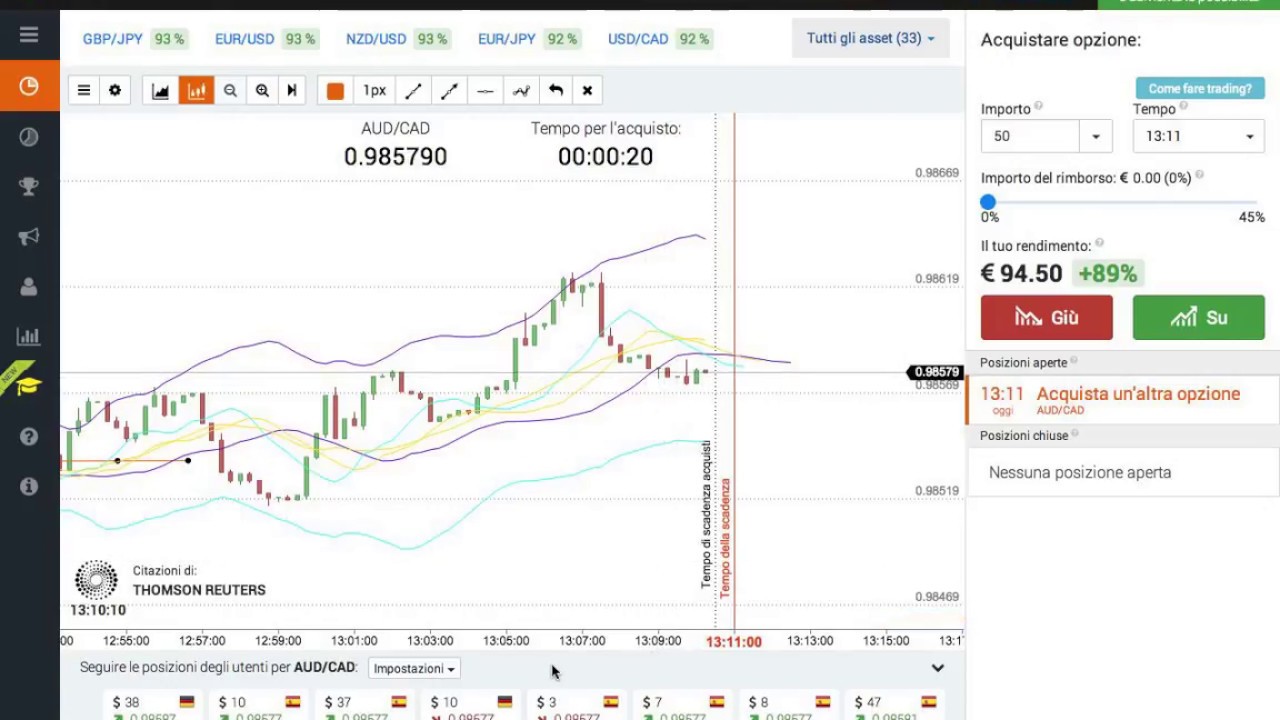
Task: Expand the Tutti gli asset dropdown
Action: click(870, 38)
